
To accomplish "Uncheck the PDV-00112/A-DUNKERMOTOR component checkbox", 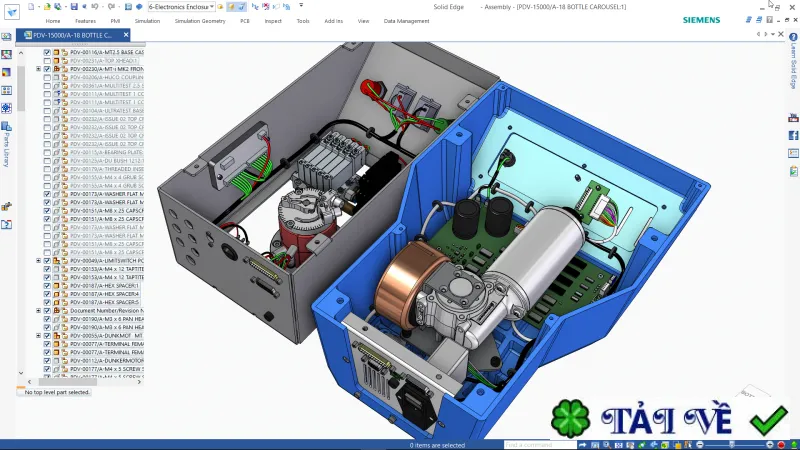I will click(47, 361).
